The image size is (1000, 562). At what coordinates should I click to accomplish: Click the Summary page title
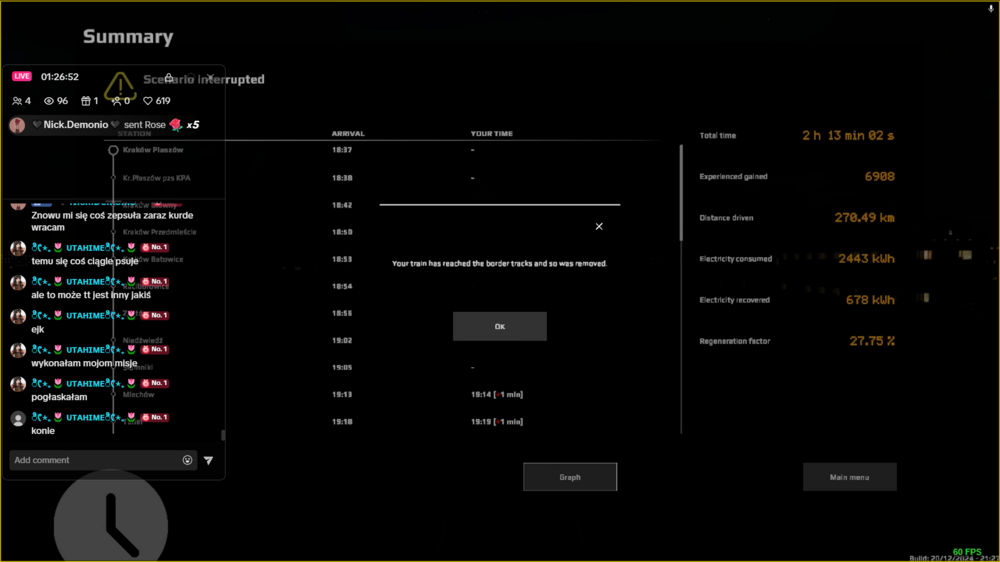(x=128, y=36)
